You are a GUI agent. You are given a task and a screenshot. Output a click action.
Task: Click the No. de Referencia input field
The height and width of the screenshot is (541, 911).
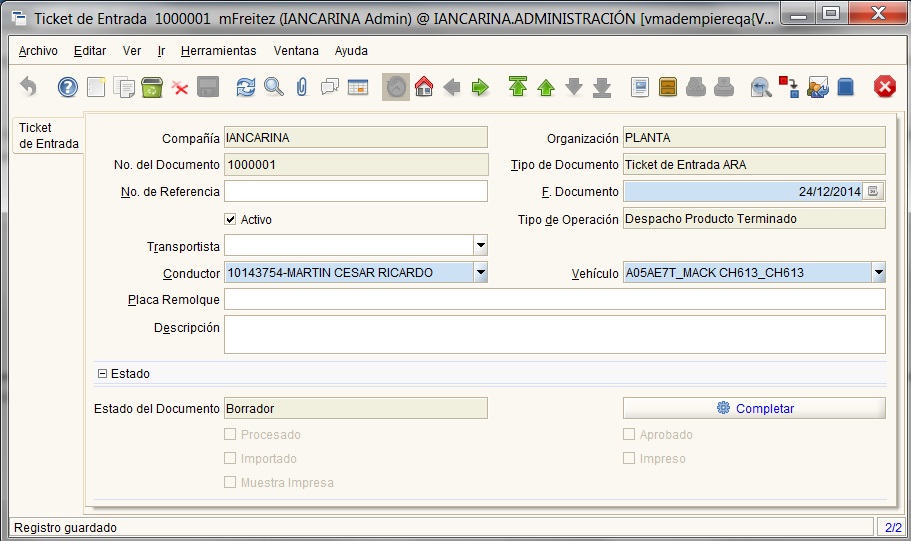point(356,191)
